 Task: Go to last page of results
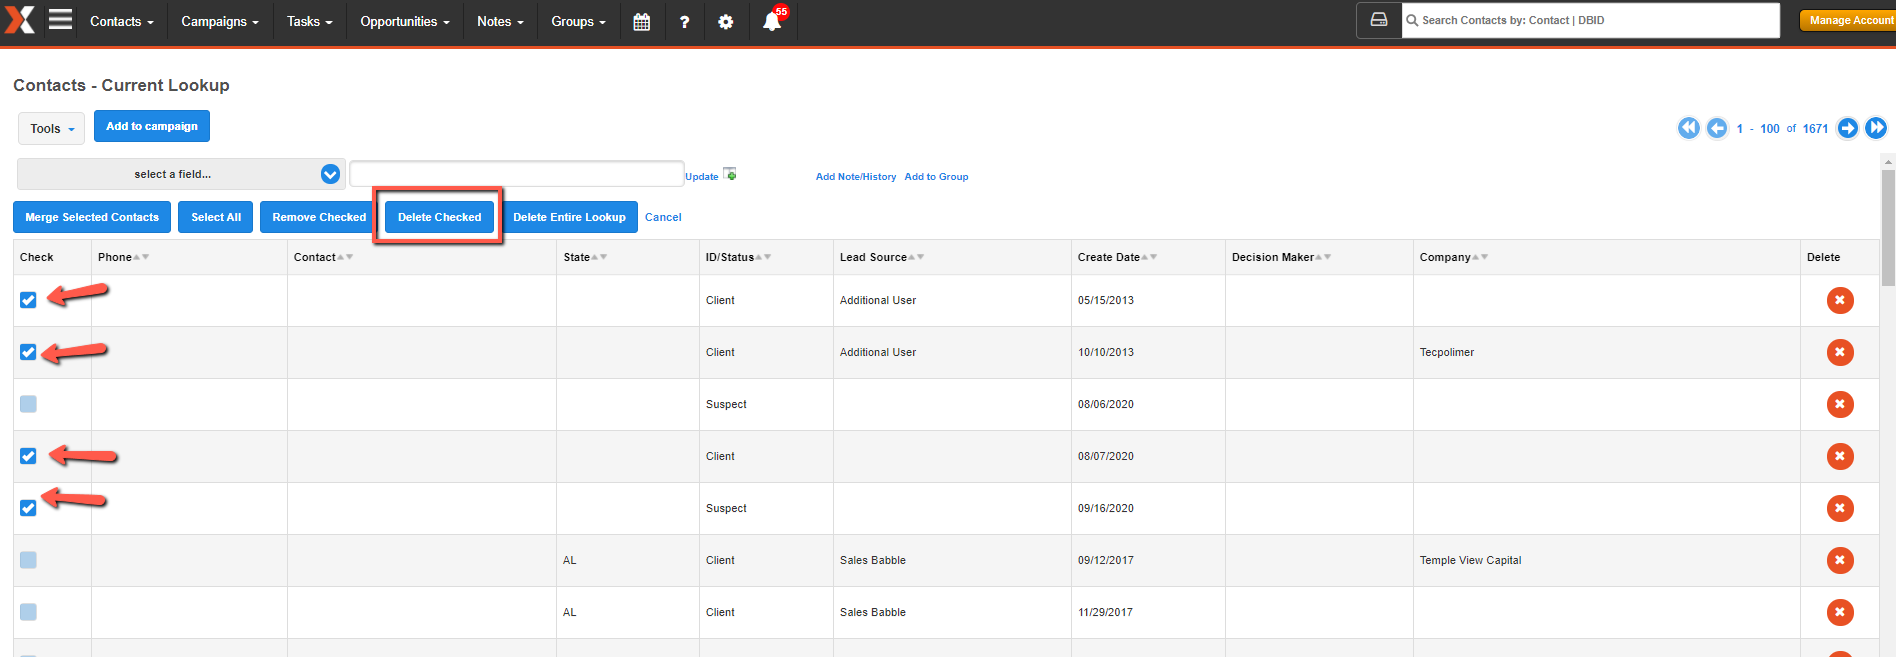pyautogui.click(x=1876, y=128)
